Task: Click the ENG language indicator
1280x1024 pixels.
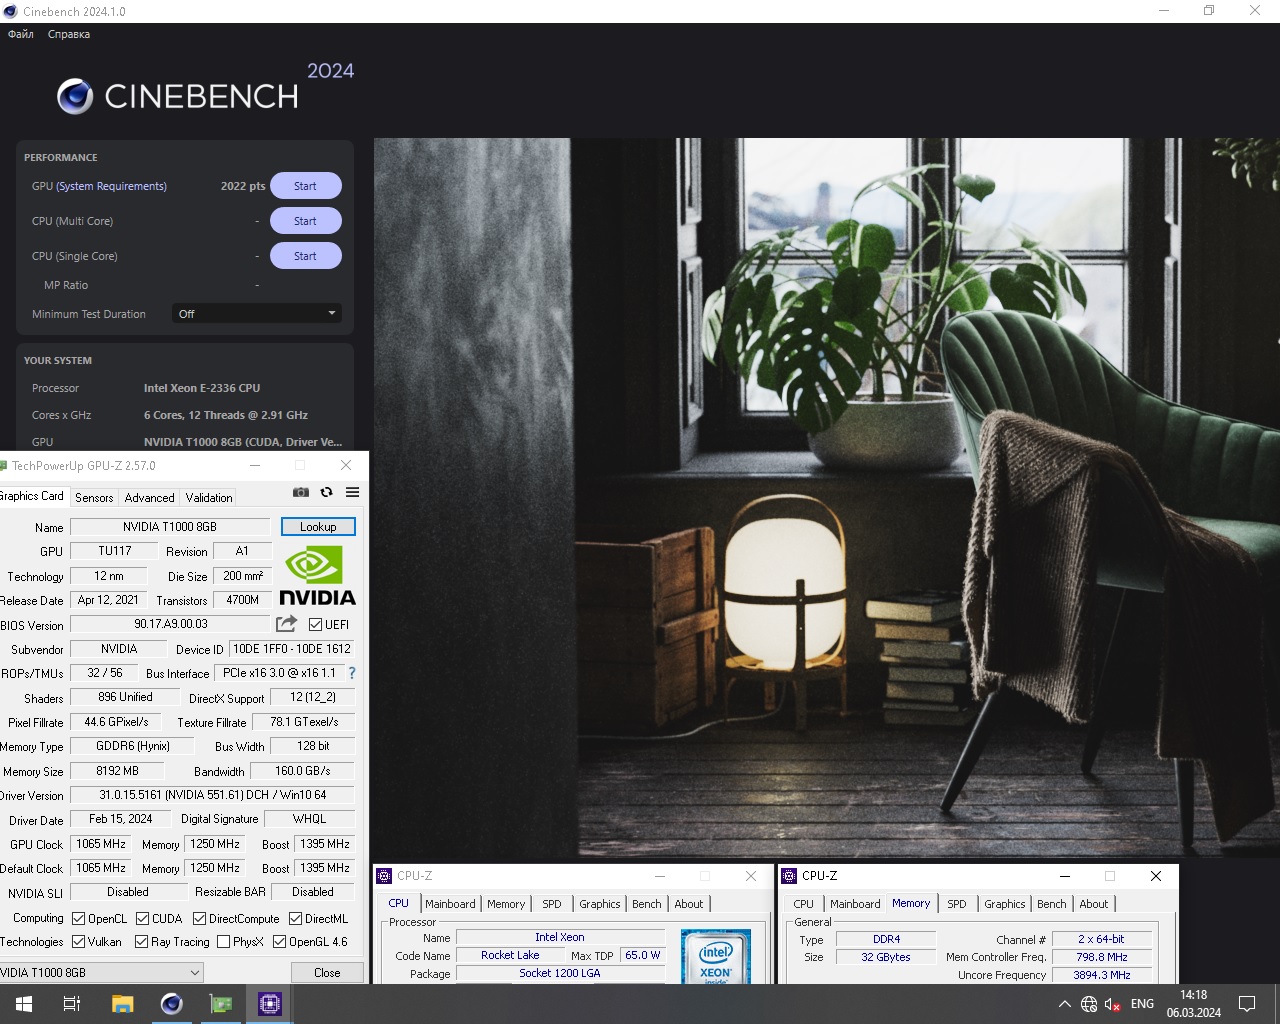Action: point(1142,1004)
